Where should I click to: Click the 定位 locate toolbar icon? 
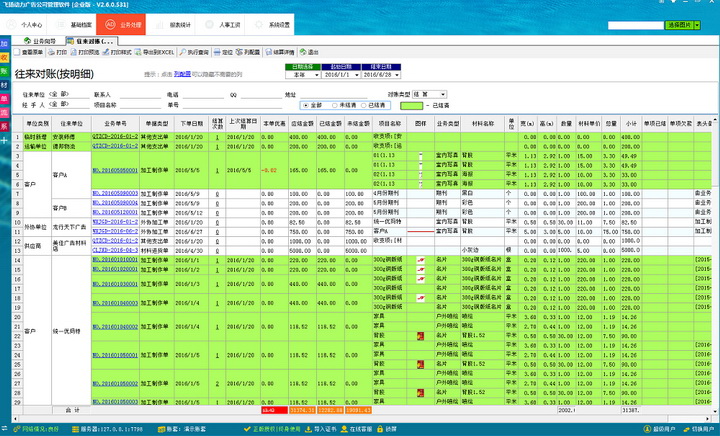224,51
